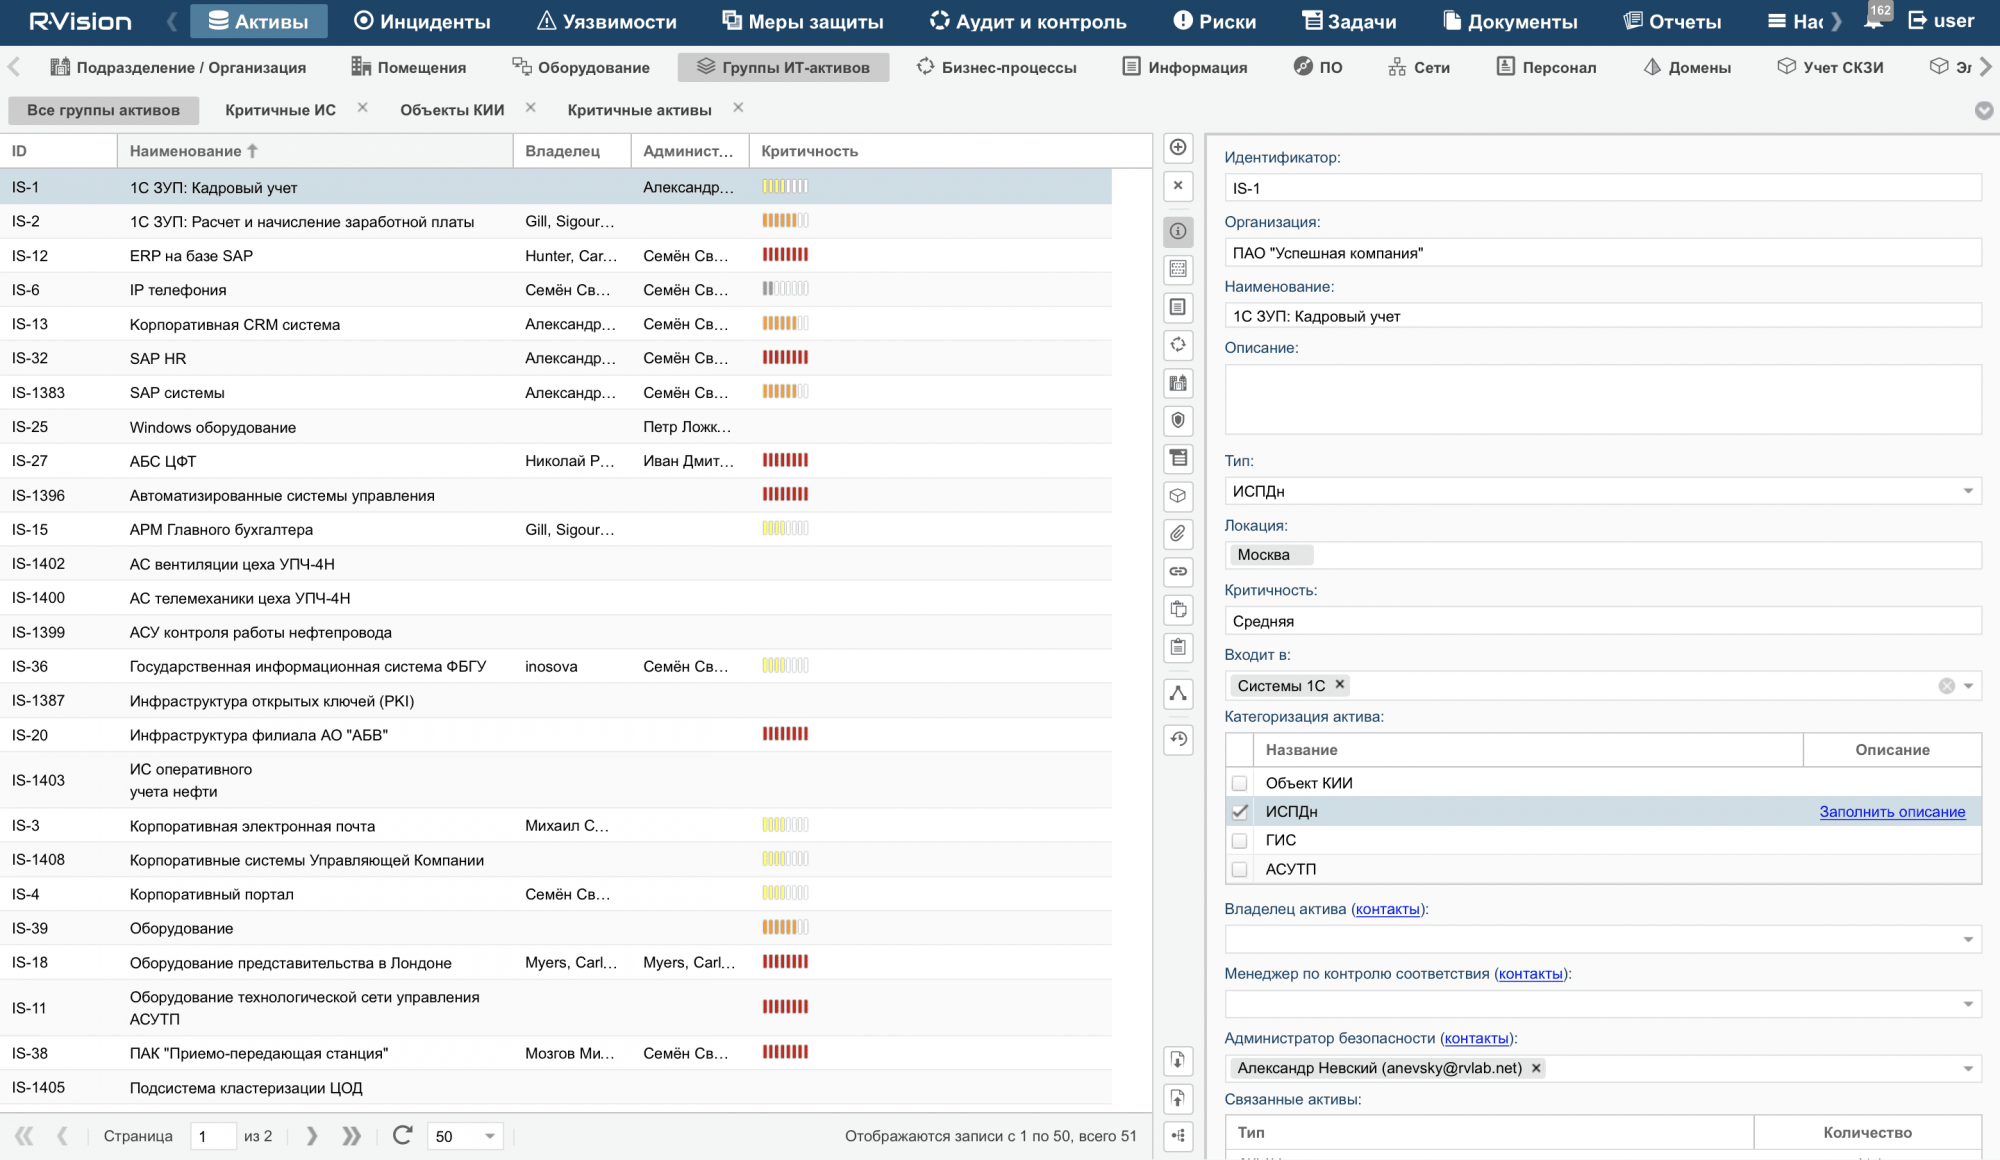Expand the Владелец актива dropdown
2000x1160 pixels.
(x=1967, y=939)
